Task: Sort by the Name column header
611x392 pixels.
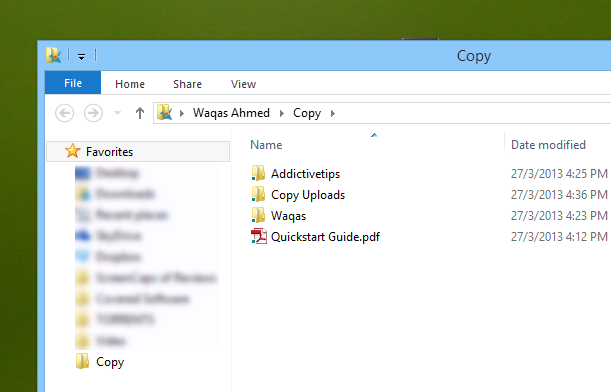Action: 266,145
